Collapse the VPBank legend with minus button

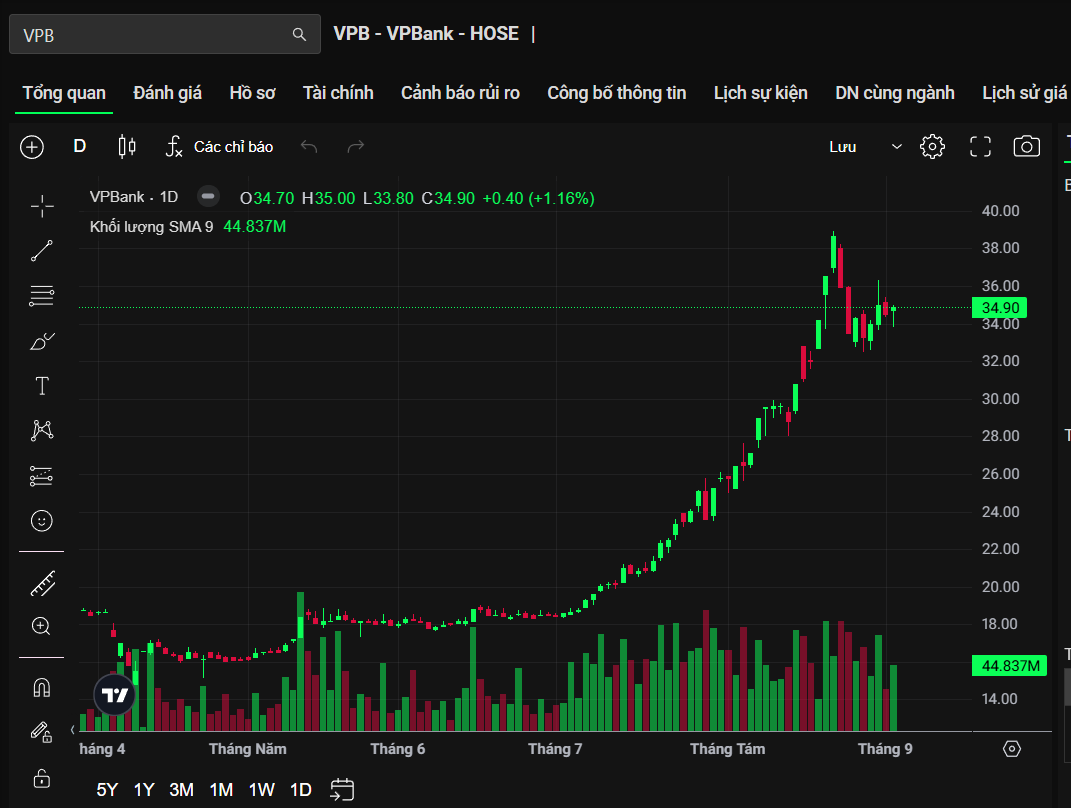click(x=208, y=197)
